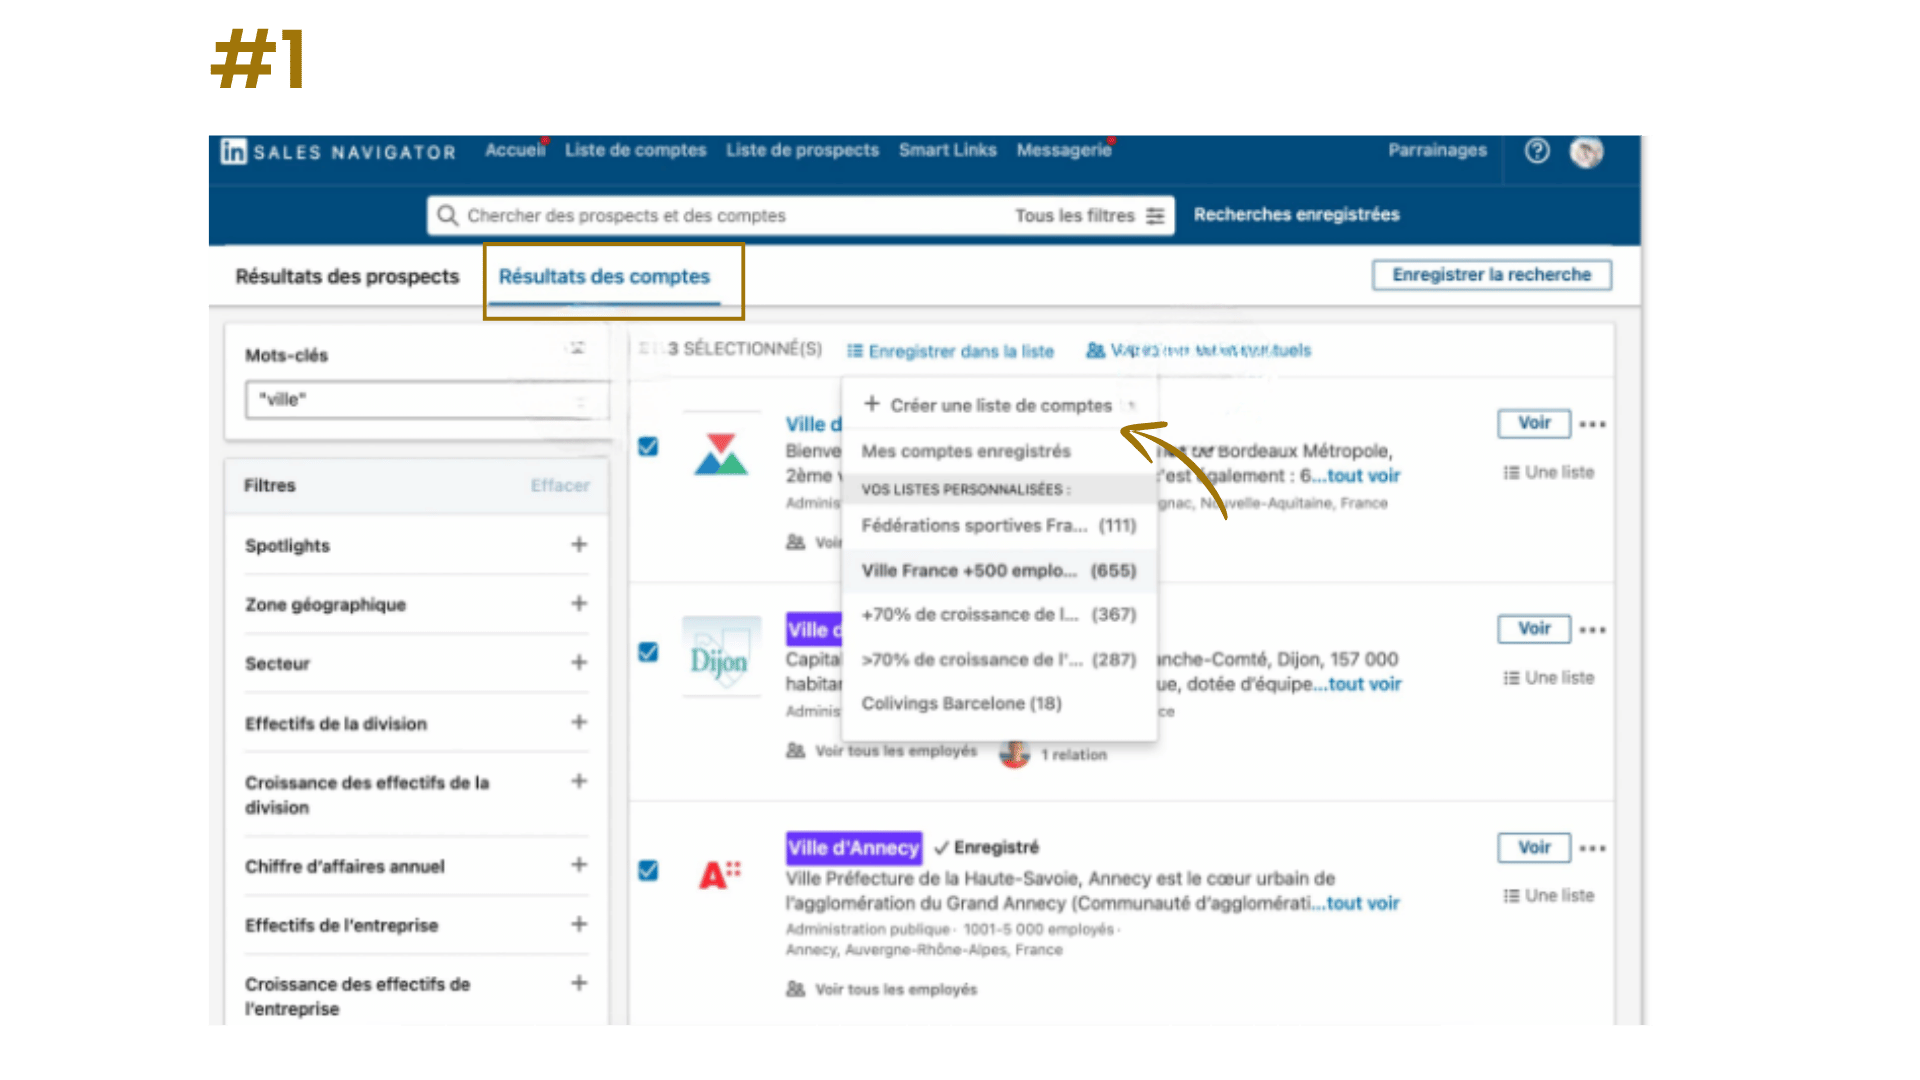Screen dimensions: 1920x1080
Task: Switch to the Résultats des prospects tab
Action: [346, 276]
